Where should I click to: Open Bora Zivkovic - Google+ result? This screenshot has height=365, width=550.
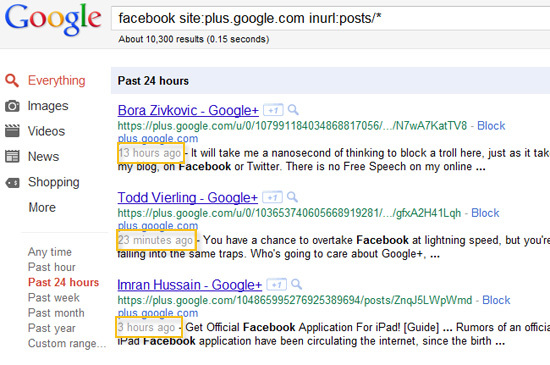pyautogui.click(x=188, y=110)
